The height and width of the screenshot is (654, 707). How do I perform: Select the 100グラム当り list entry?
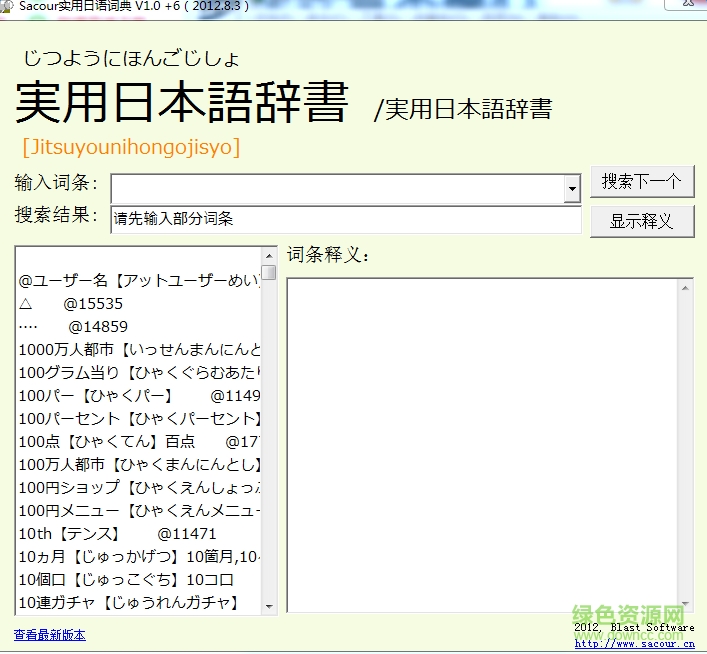click(x=139, y=373)
